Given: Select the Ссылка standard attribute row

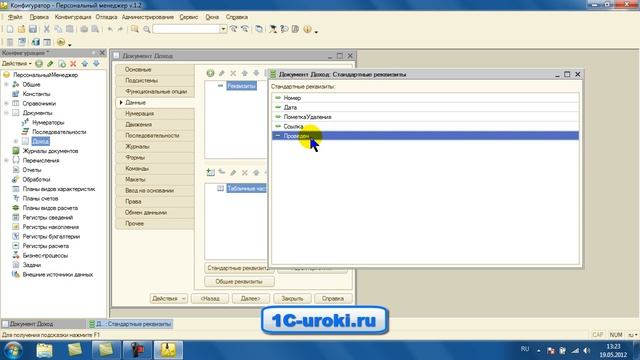Looking at the screenshot, I should click(425, 126).
